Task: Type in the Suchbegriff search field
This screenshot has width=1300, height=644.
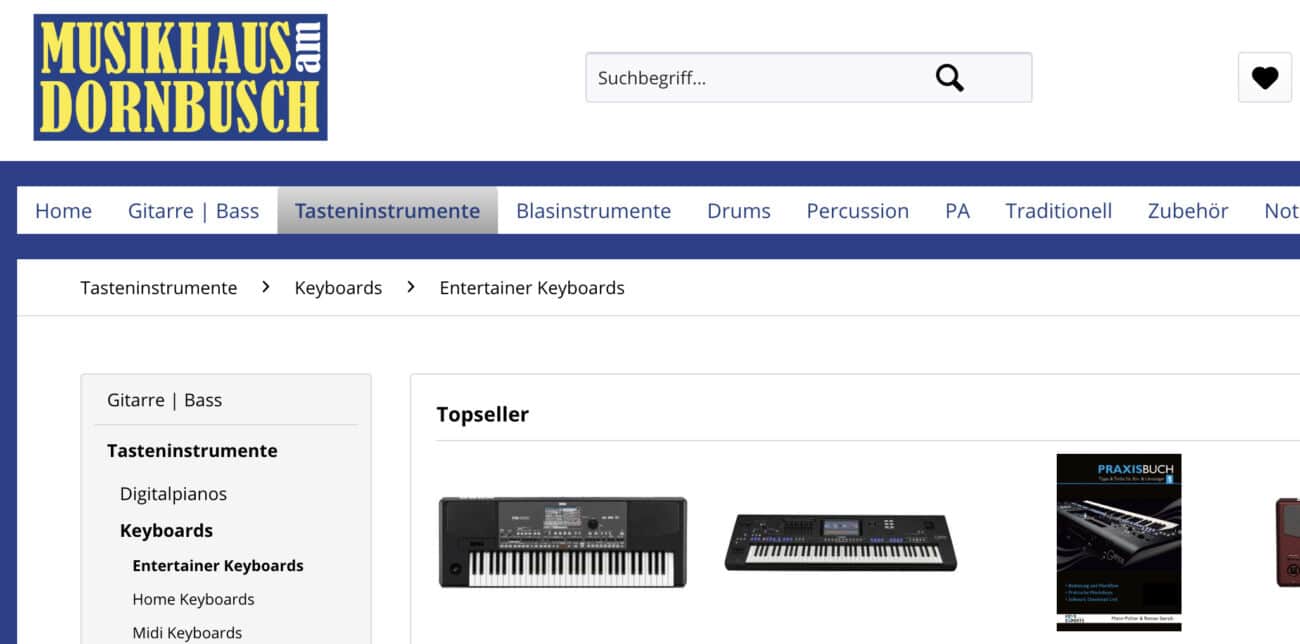Action: (x=750, y=78)
